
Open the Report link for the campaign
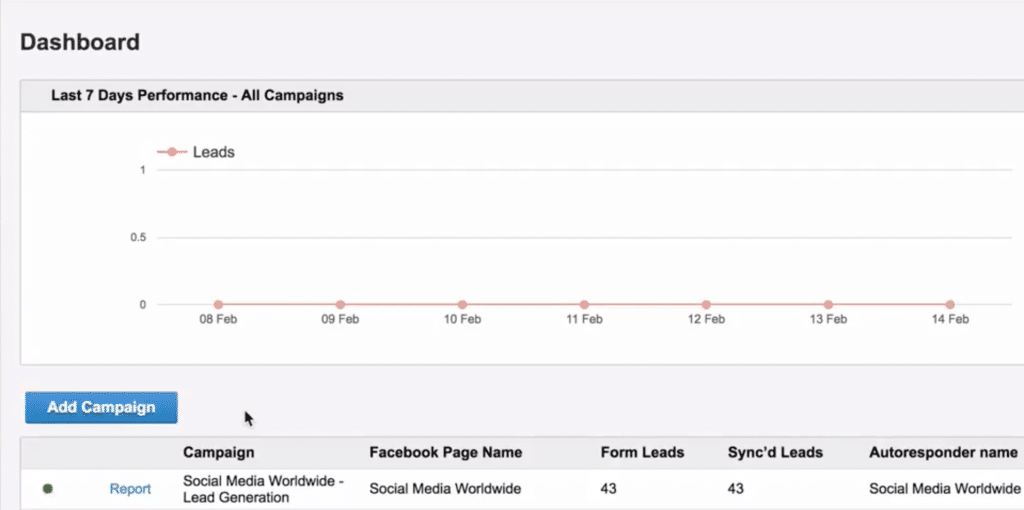[130, 489]
